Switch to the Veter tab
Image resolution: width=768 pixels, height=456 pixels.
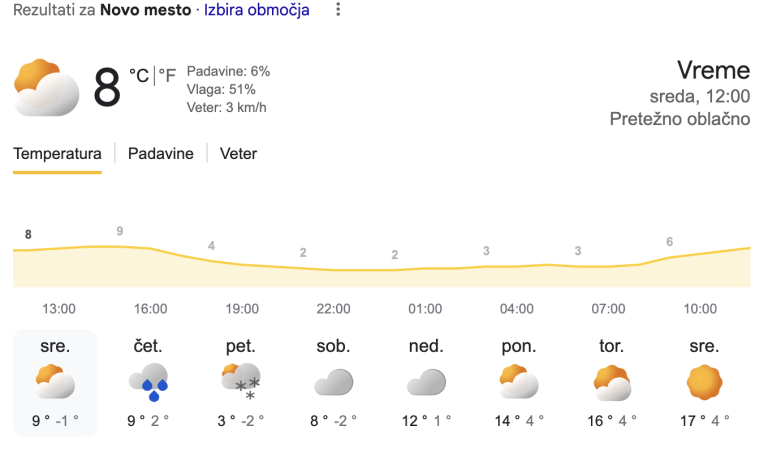click(238, 154)
